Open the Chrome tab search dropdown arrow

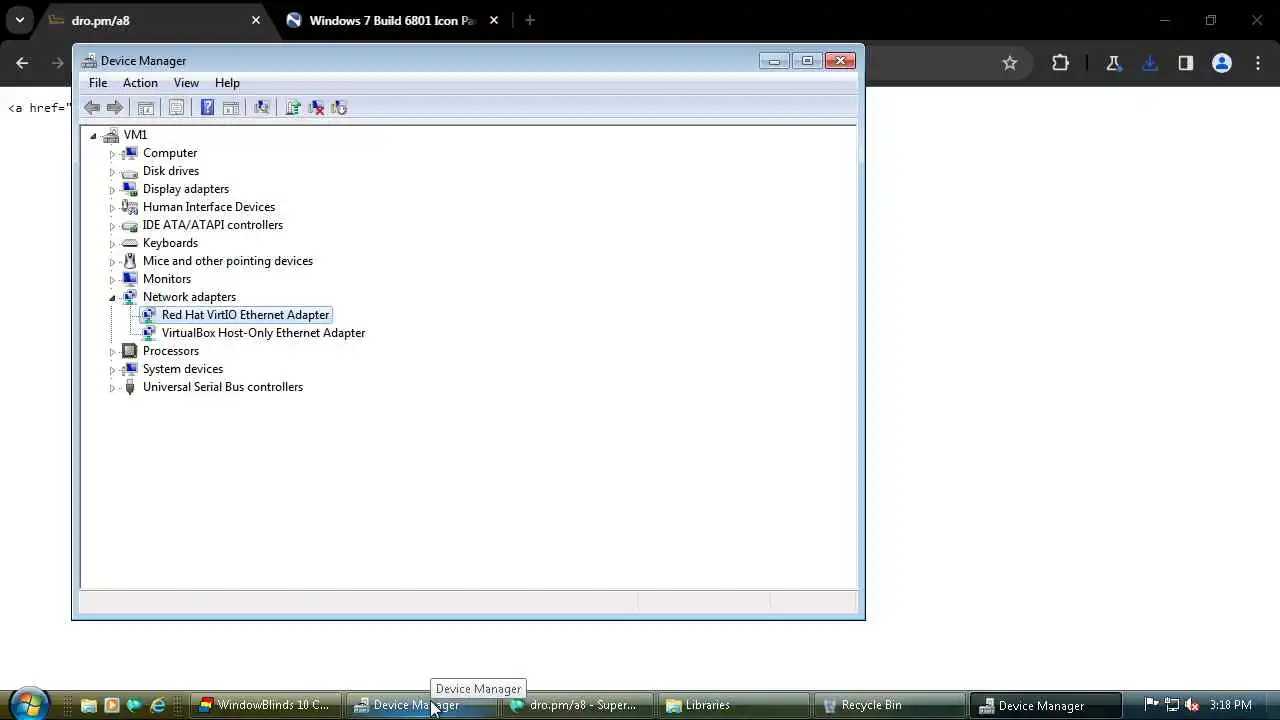click(x=19, y=20)
